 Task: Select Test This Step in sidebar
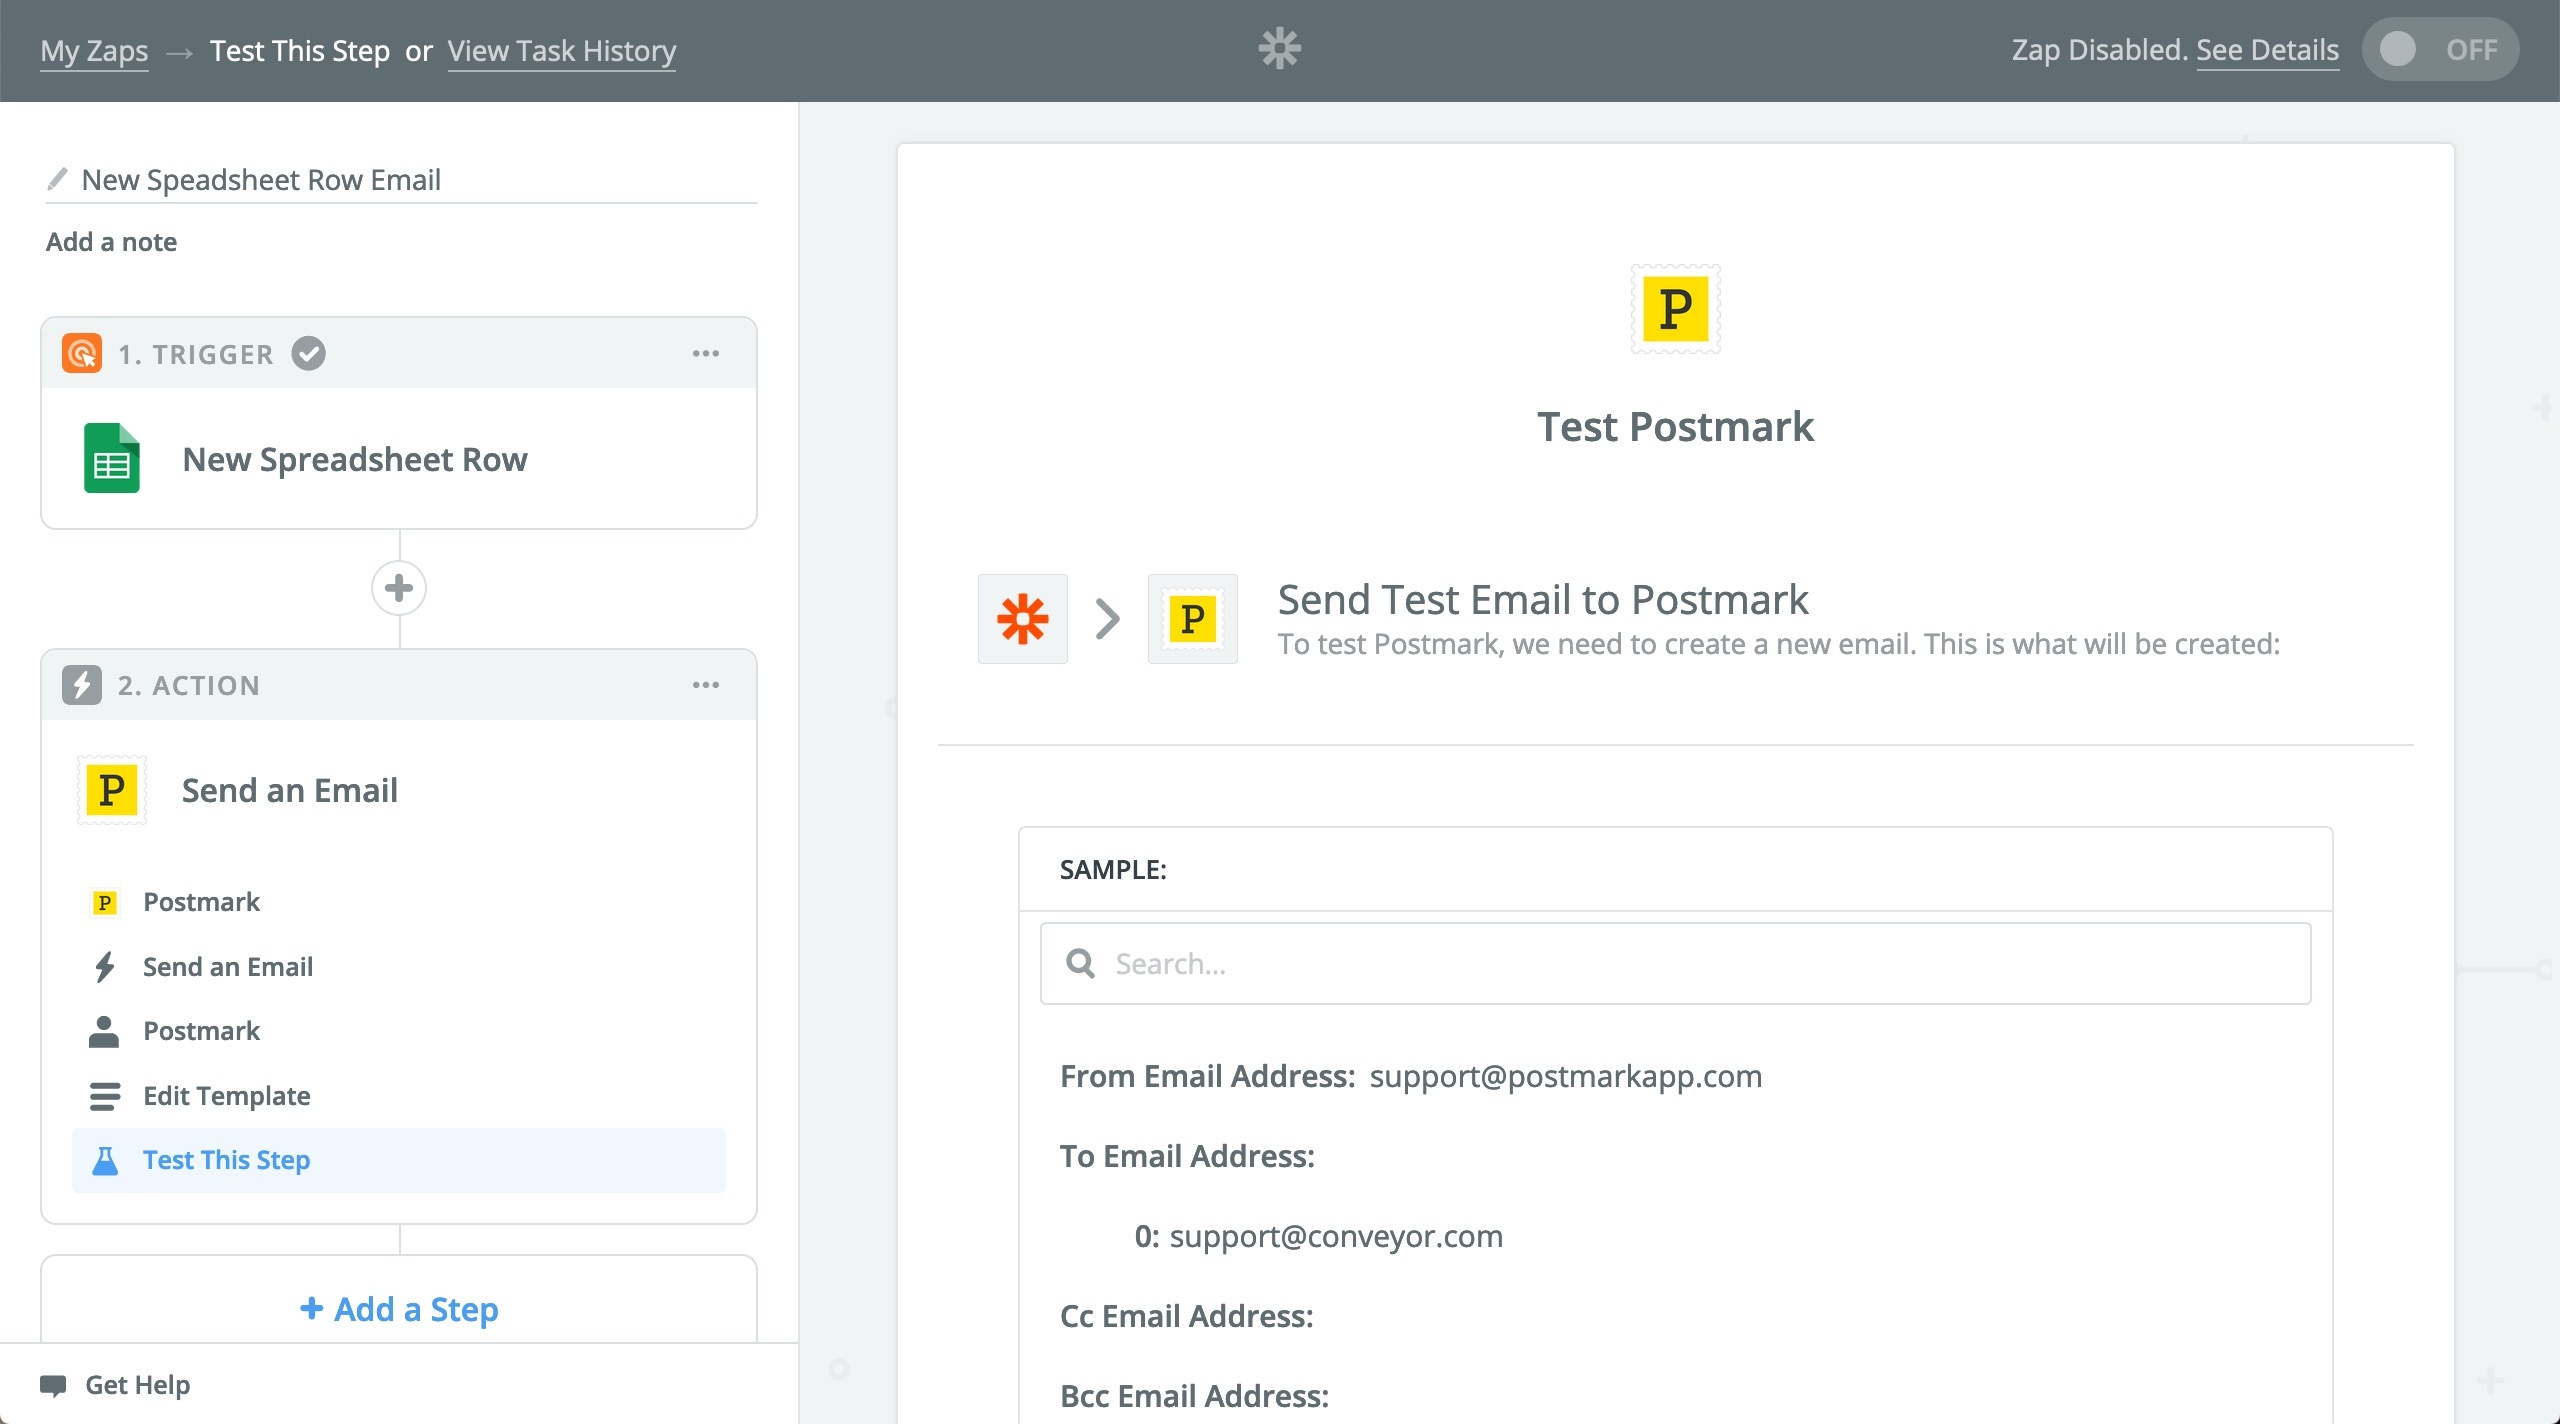coord(399,1160)
